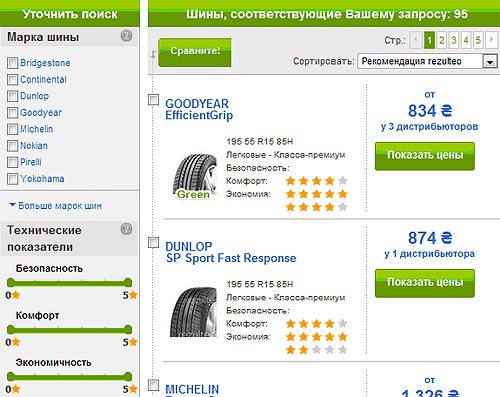Image resolution: width=500 pixels, height=397 pixels.
Task: Open the Сортировать dropdown arrow
Action: 490,61
